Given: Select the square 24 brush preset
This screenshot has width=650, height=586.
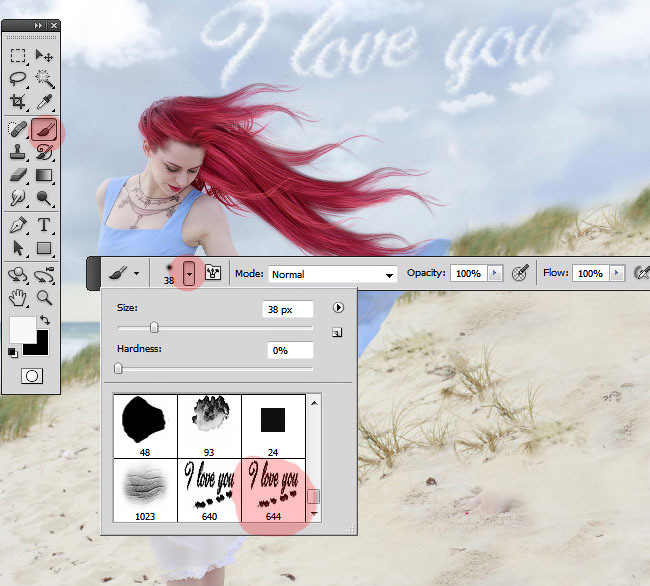Looking at the screenshot, I should [x=273, y=426].
